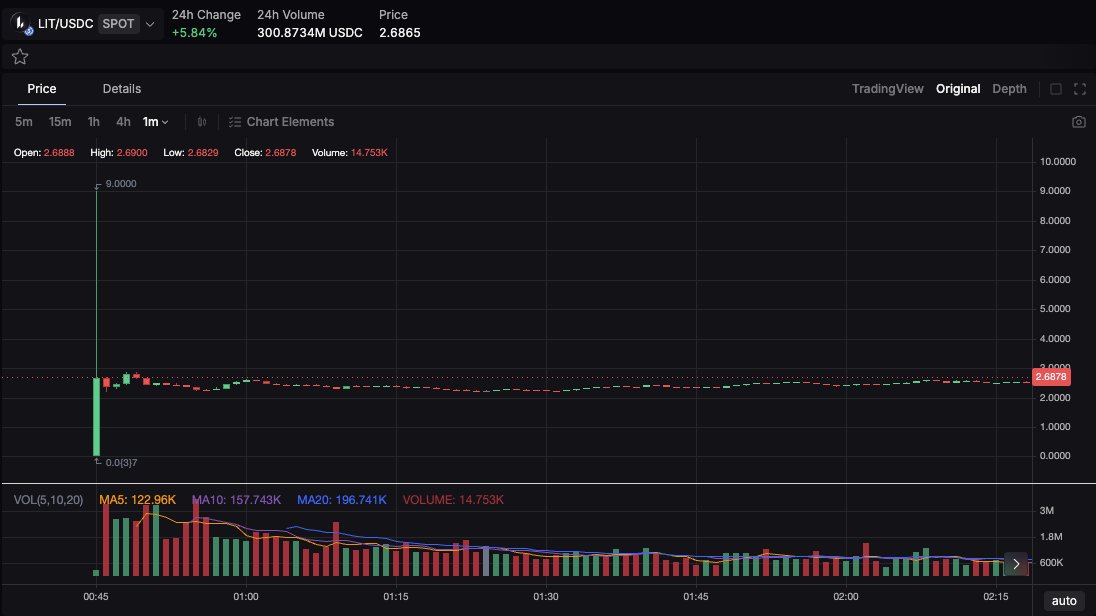Click the Open: 2.6888 readout

click(x=44, y=152)
